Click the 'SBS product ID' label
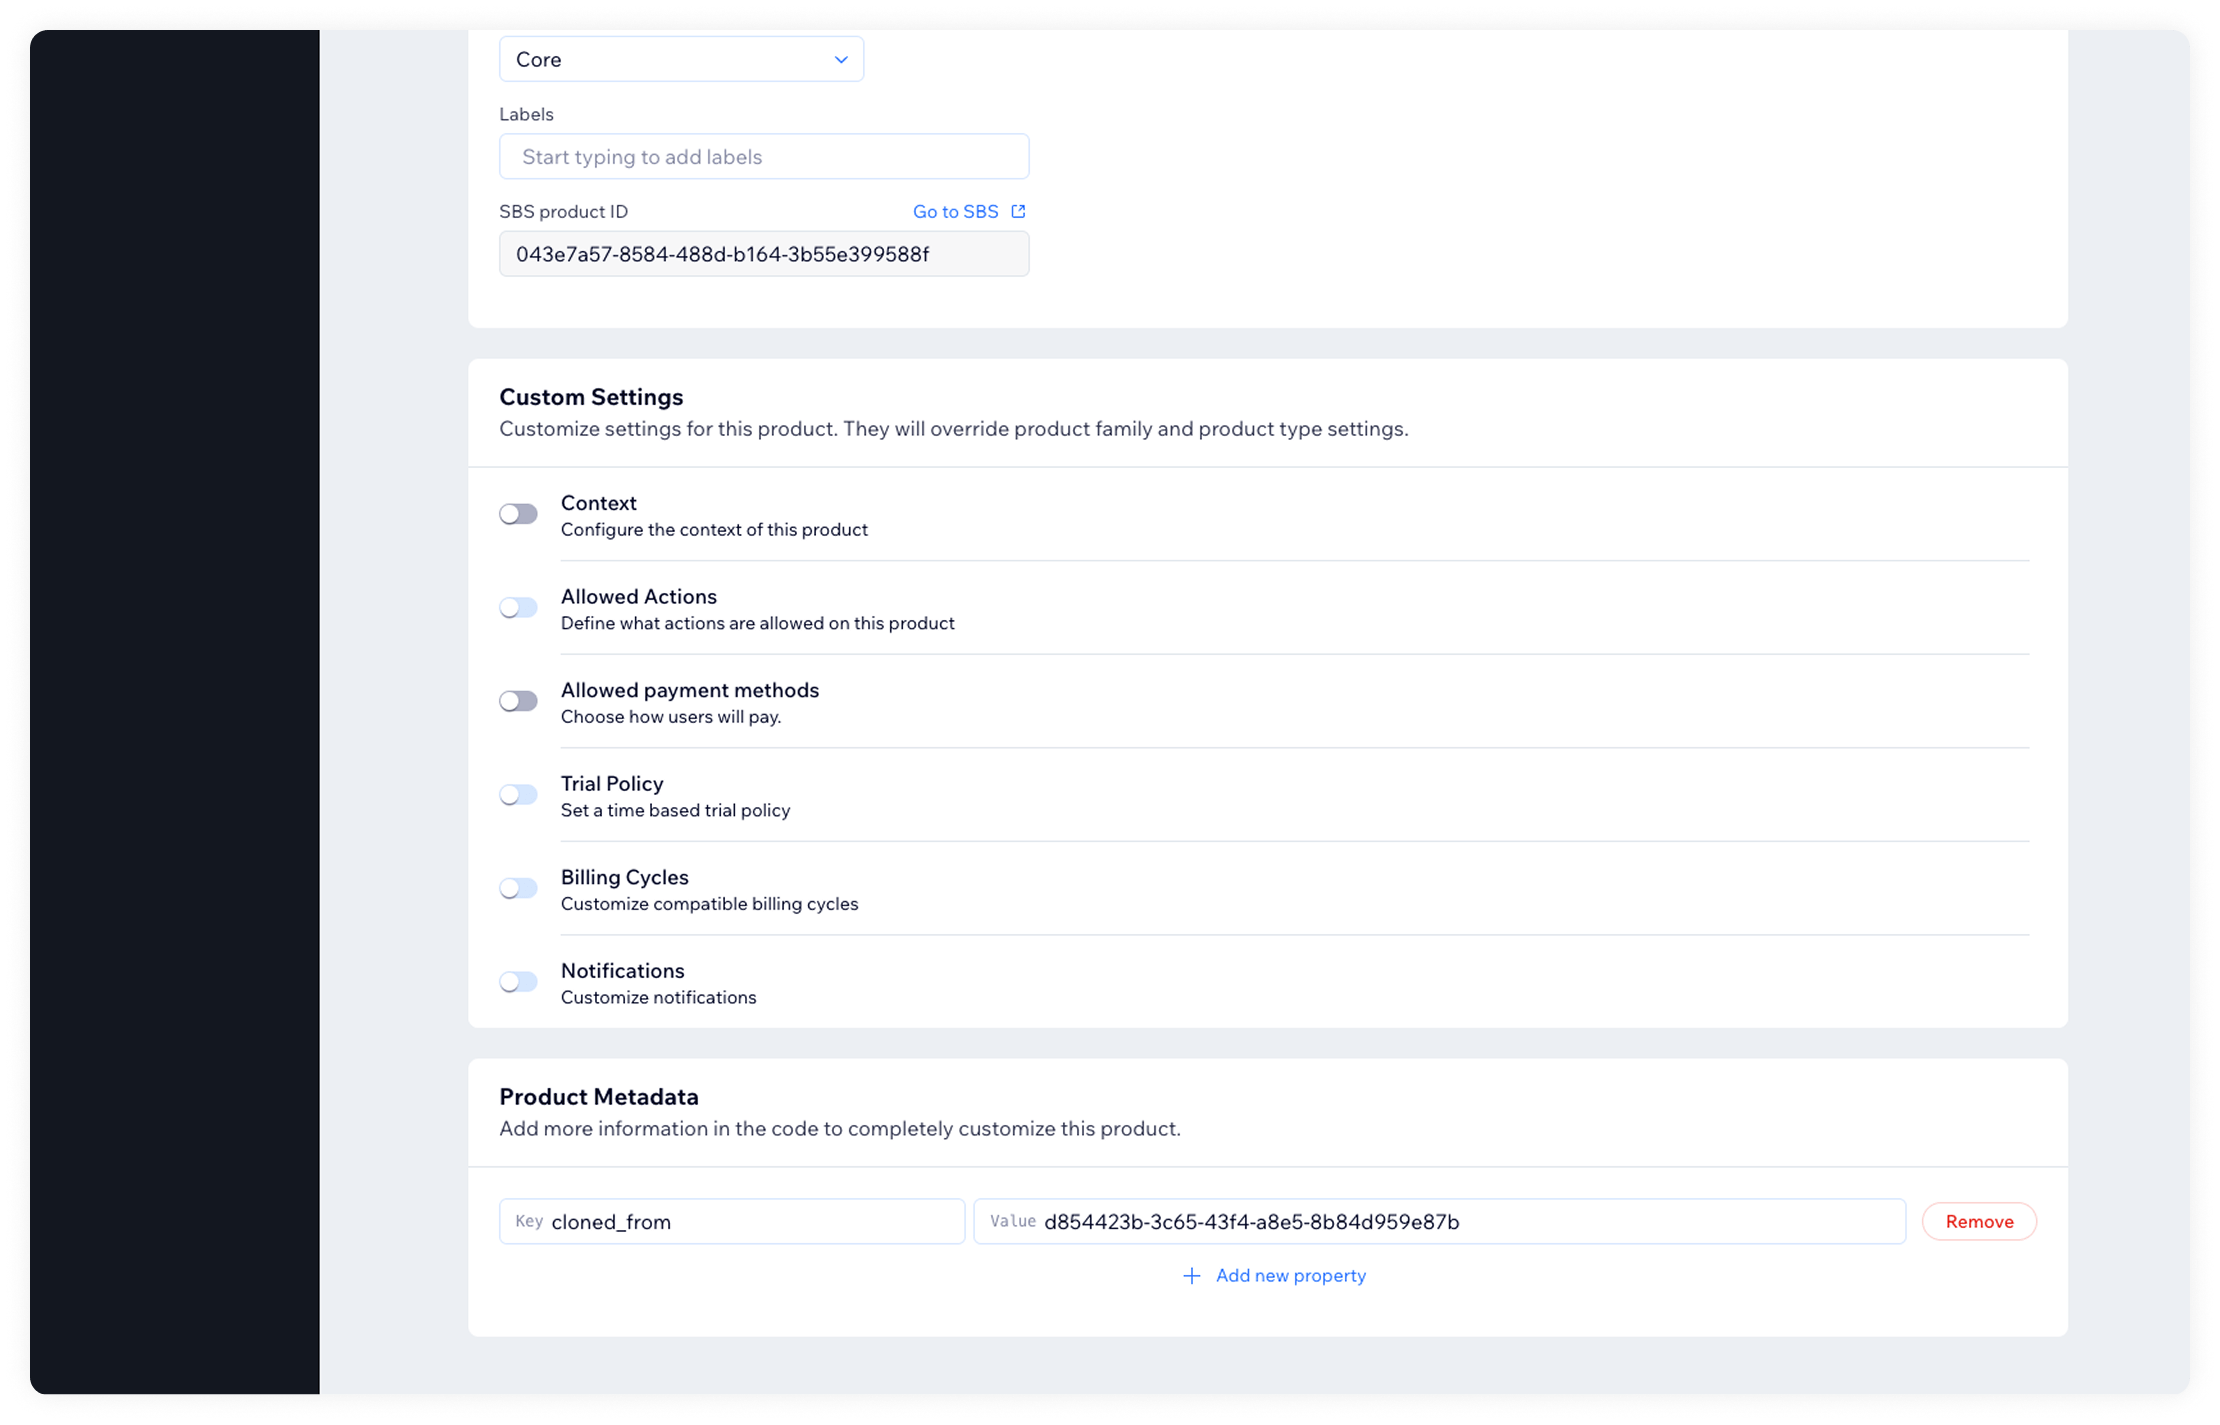 click(564, 211)
